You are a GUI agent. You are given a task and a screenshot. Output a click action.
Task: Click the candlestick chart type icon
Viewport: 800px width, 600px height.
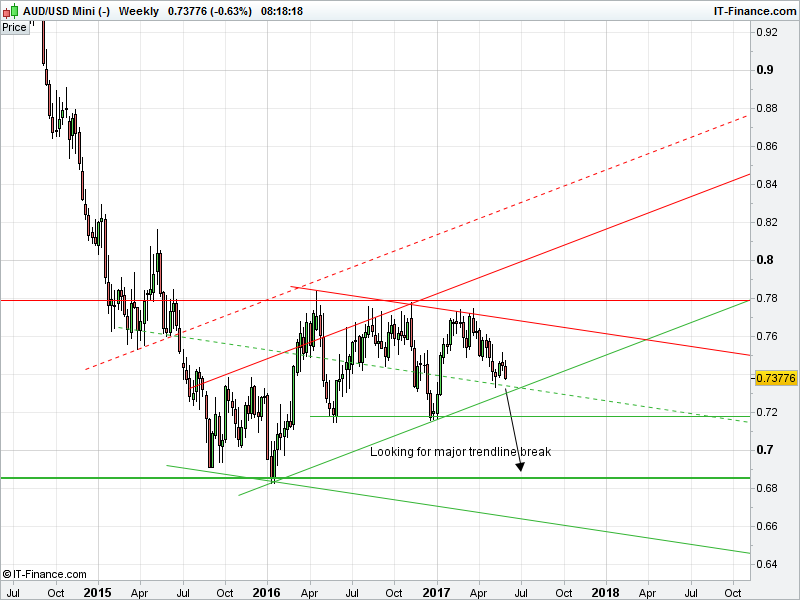point(10,10)
